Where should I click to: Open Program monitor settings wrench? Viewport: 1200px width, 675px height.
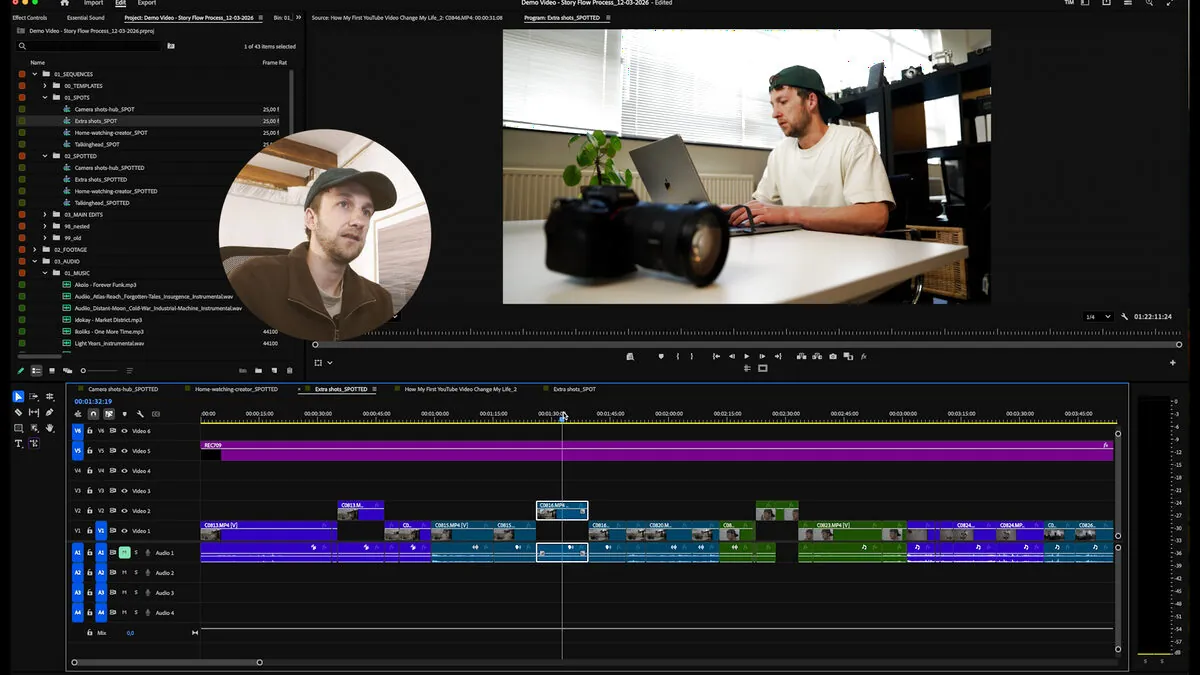(1125, 317)
